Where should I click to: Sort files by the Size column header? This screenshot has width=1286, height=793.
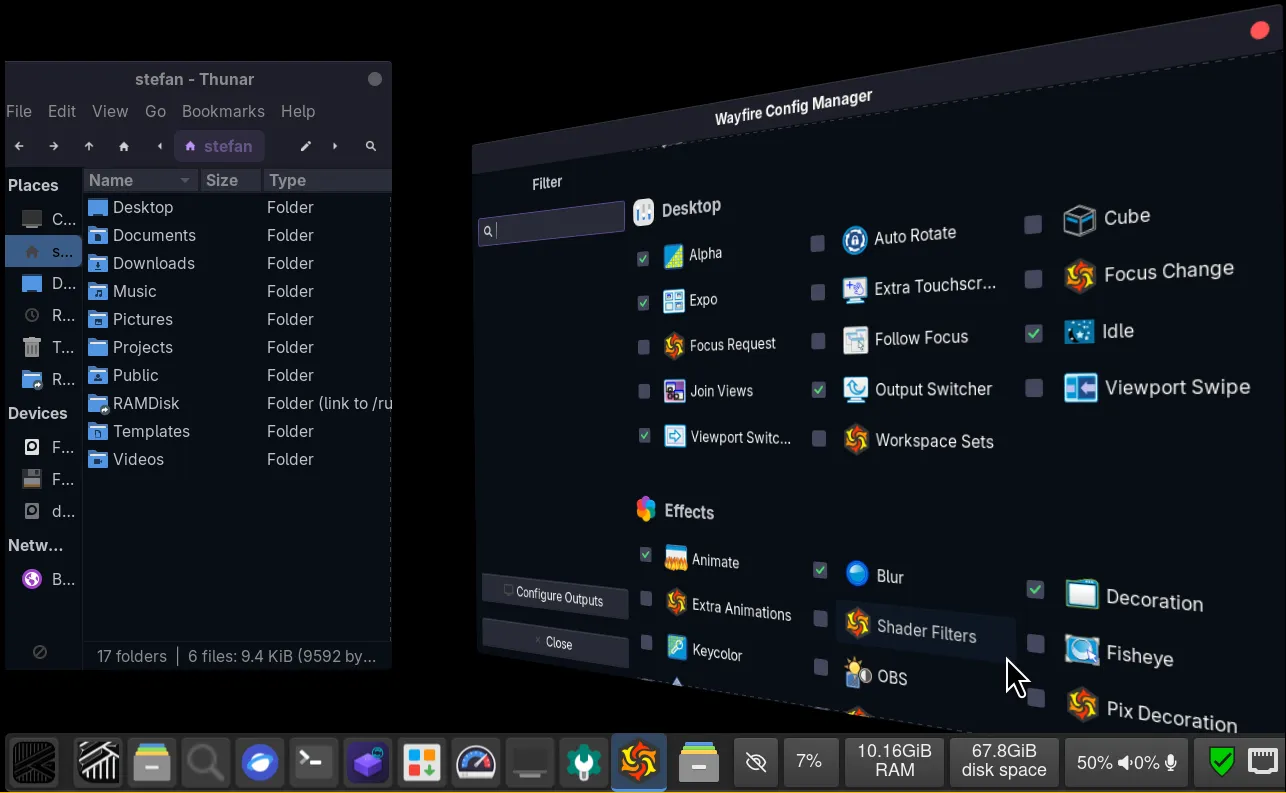pyautogui.click(x=230, y=181)
